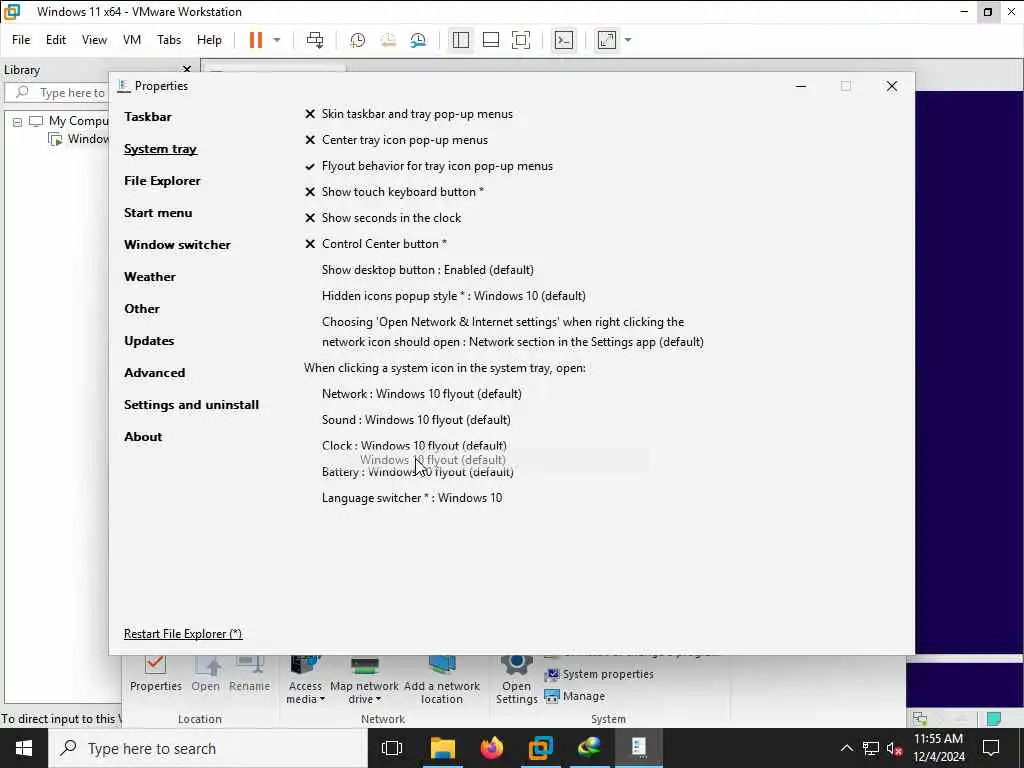Change Hidden icons popup style option
This screenshot has width=1024, height=768.
tap(453, 296)
